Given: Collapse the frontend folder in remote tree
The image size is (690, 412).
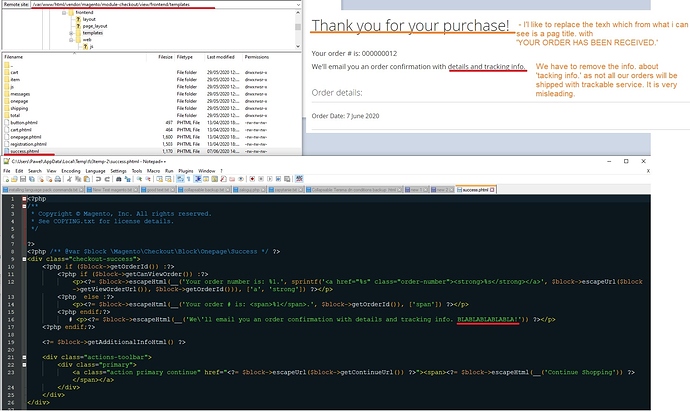Looking at the screenshot, I should [64, 13].
